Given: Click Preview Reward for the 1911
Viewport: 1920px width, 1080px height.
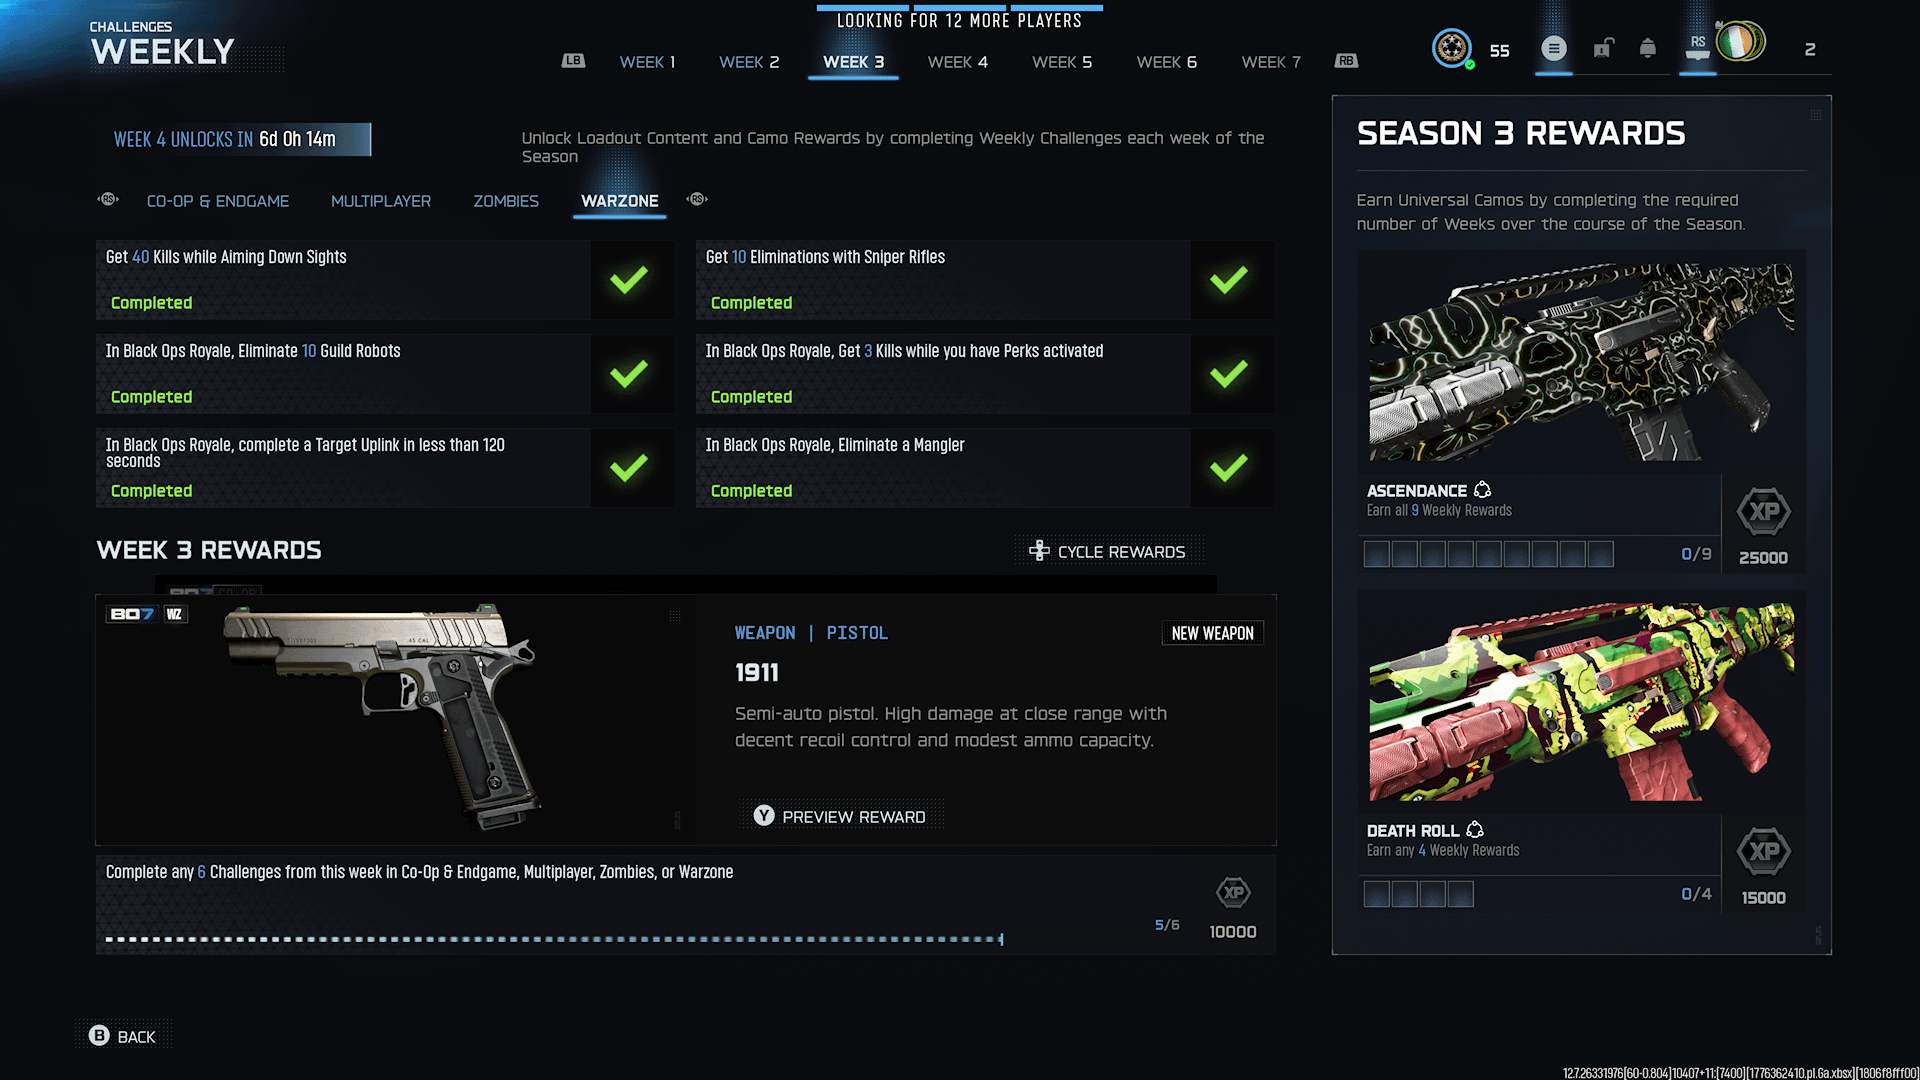Looking at the screenshot, I should pos(840,816).
